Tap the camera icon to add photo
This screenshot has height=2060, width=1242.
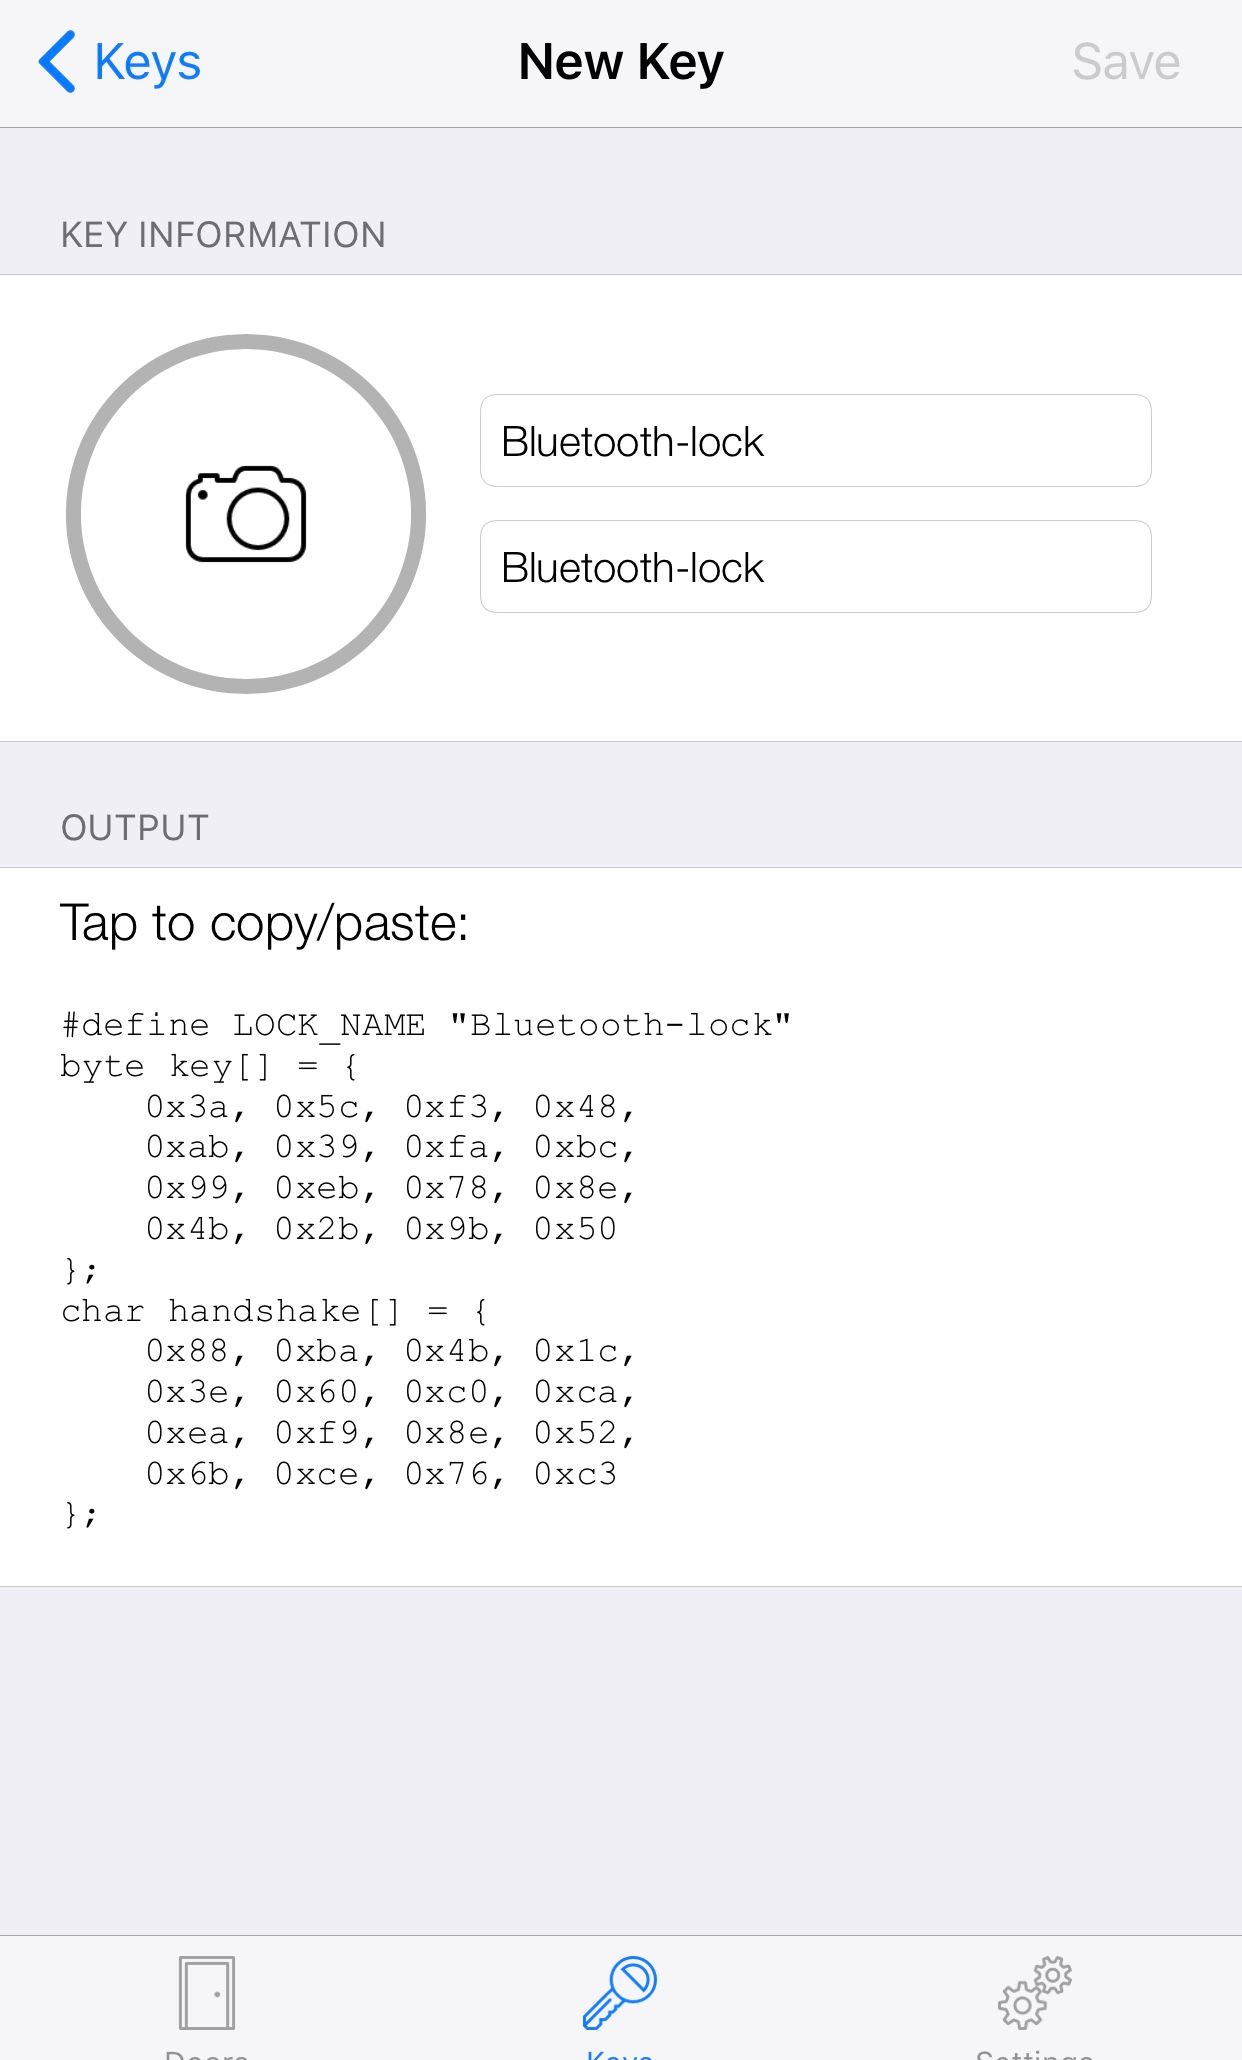tap(246, 514)
